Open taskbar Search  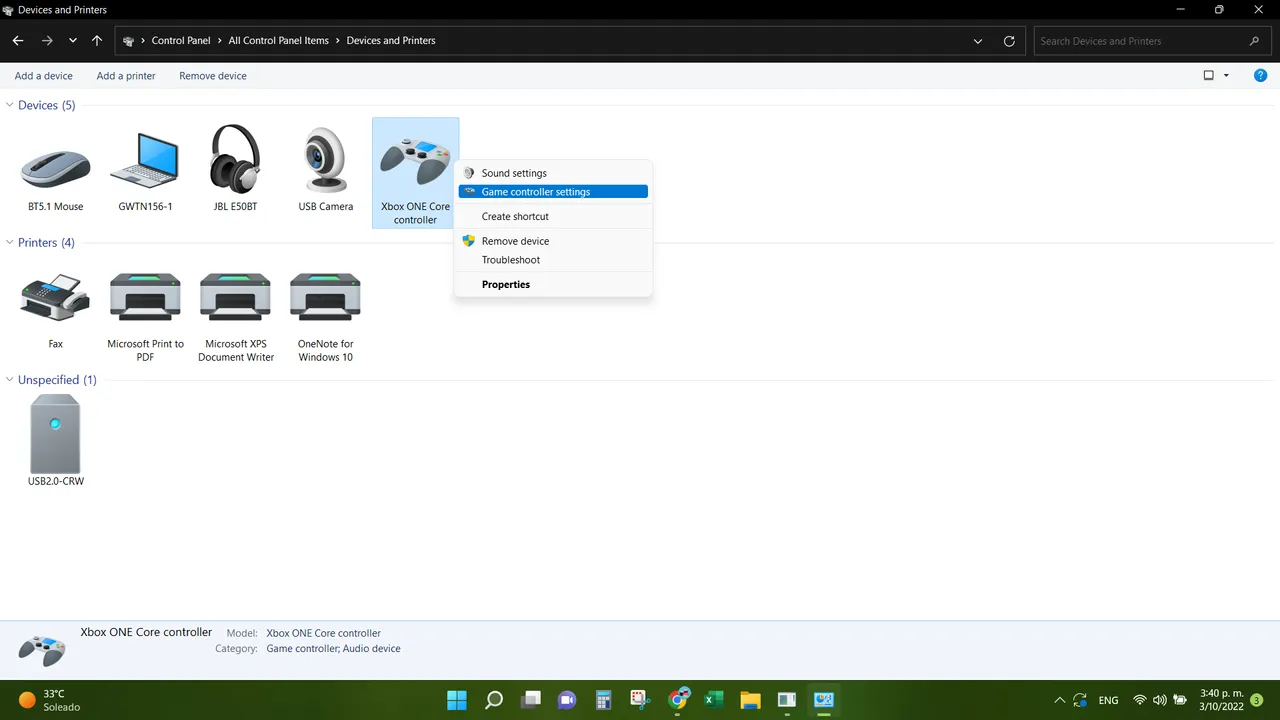pos(494,699)
